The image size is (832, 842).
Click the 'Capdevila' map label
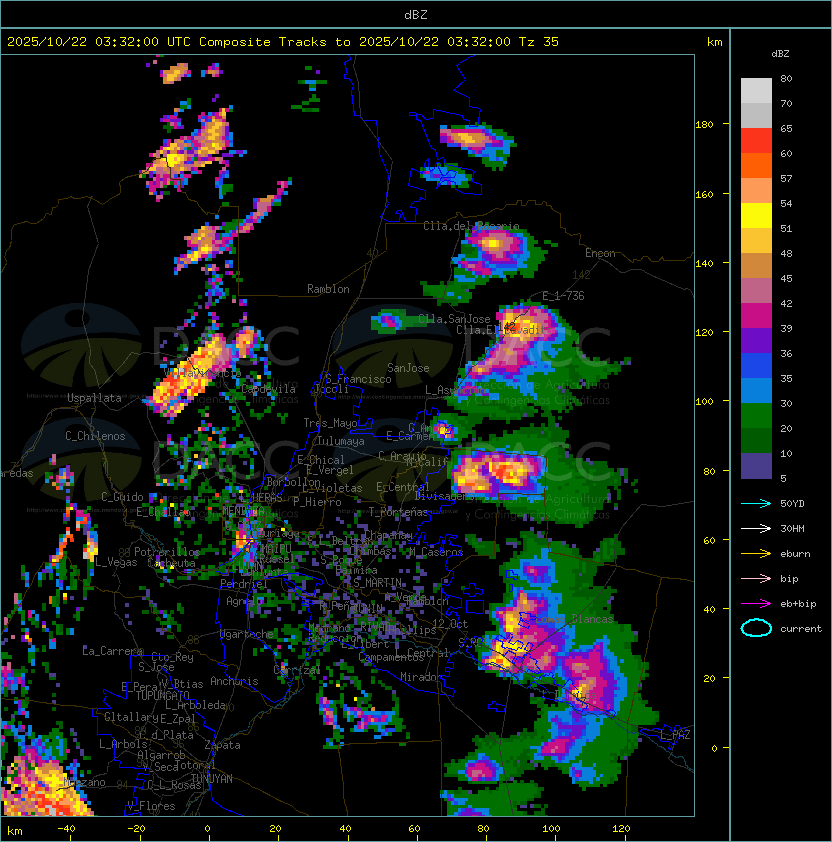point(269,389)
